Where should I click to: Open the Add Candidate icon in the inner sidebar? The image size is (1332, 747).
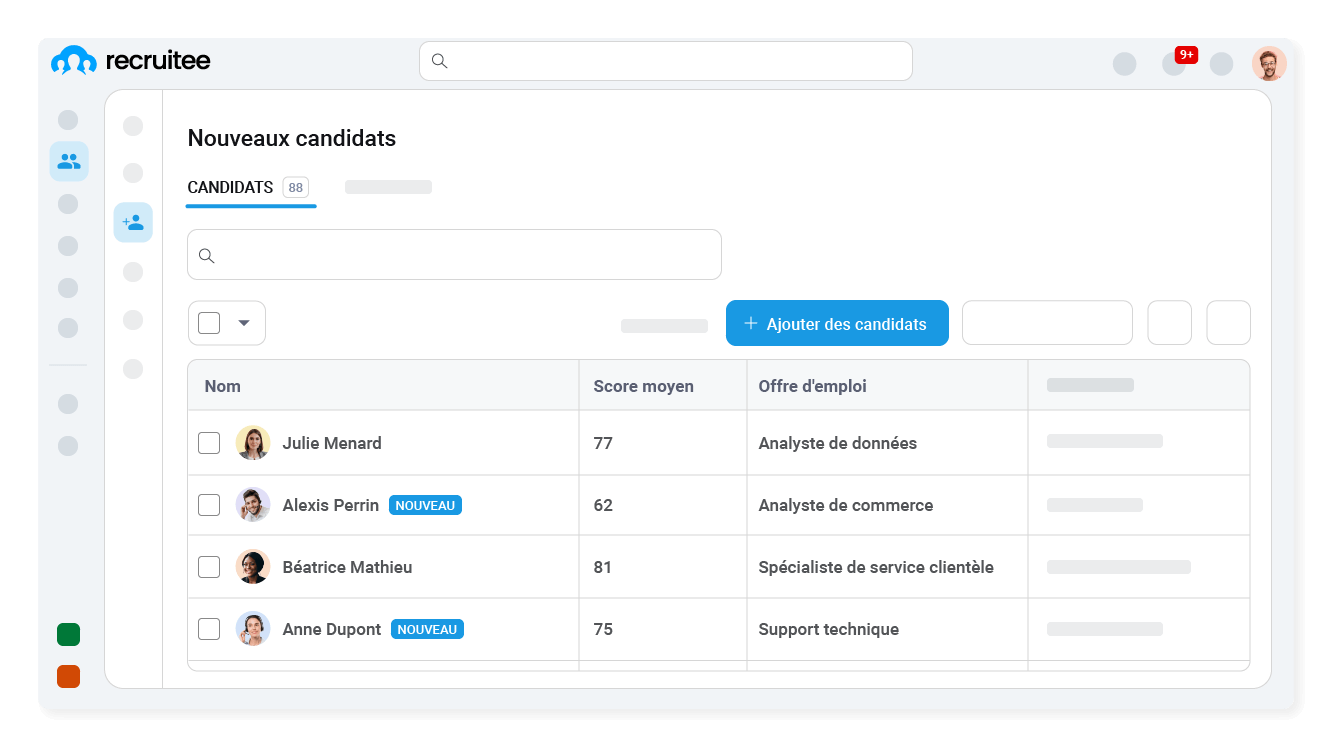(133, 222)
